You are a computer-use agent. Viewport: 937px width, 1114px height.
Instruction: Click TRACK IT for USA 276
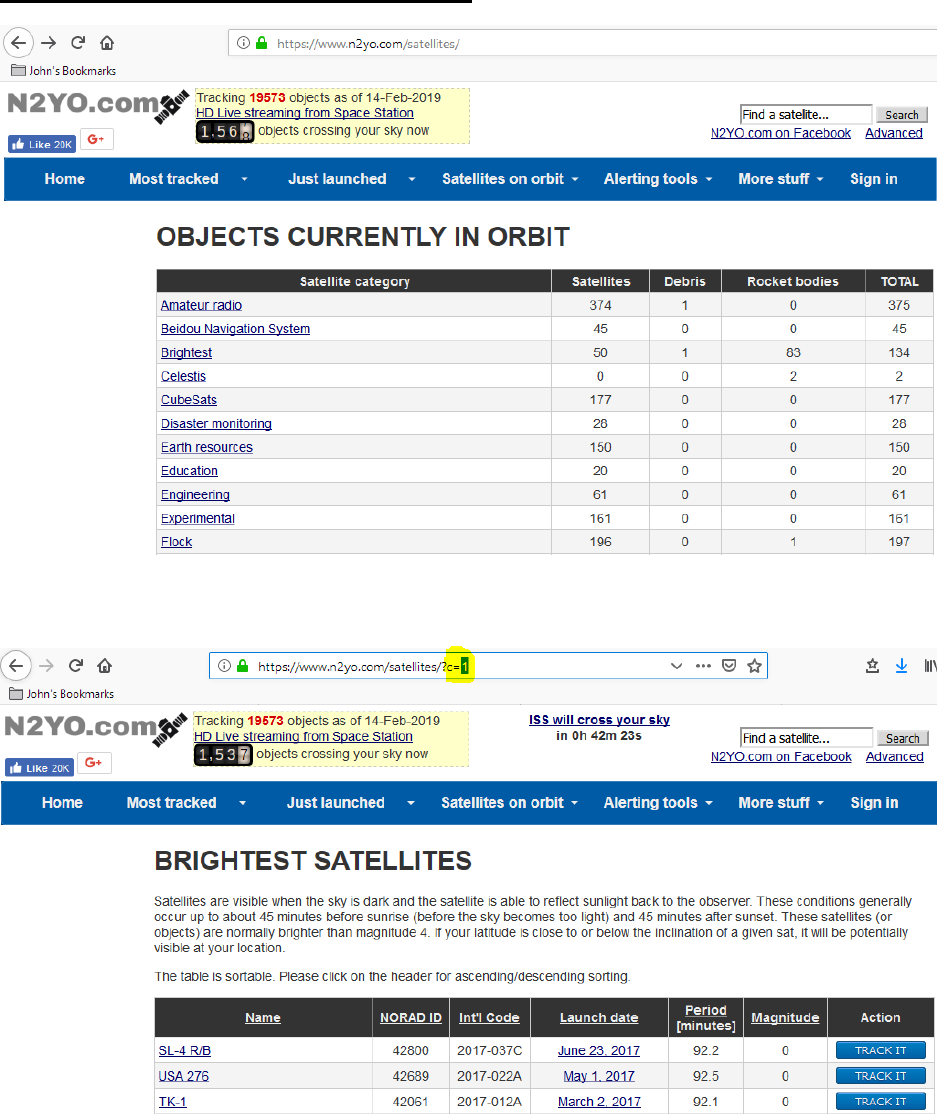point(881,1076)
